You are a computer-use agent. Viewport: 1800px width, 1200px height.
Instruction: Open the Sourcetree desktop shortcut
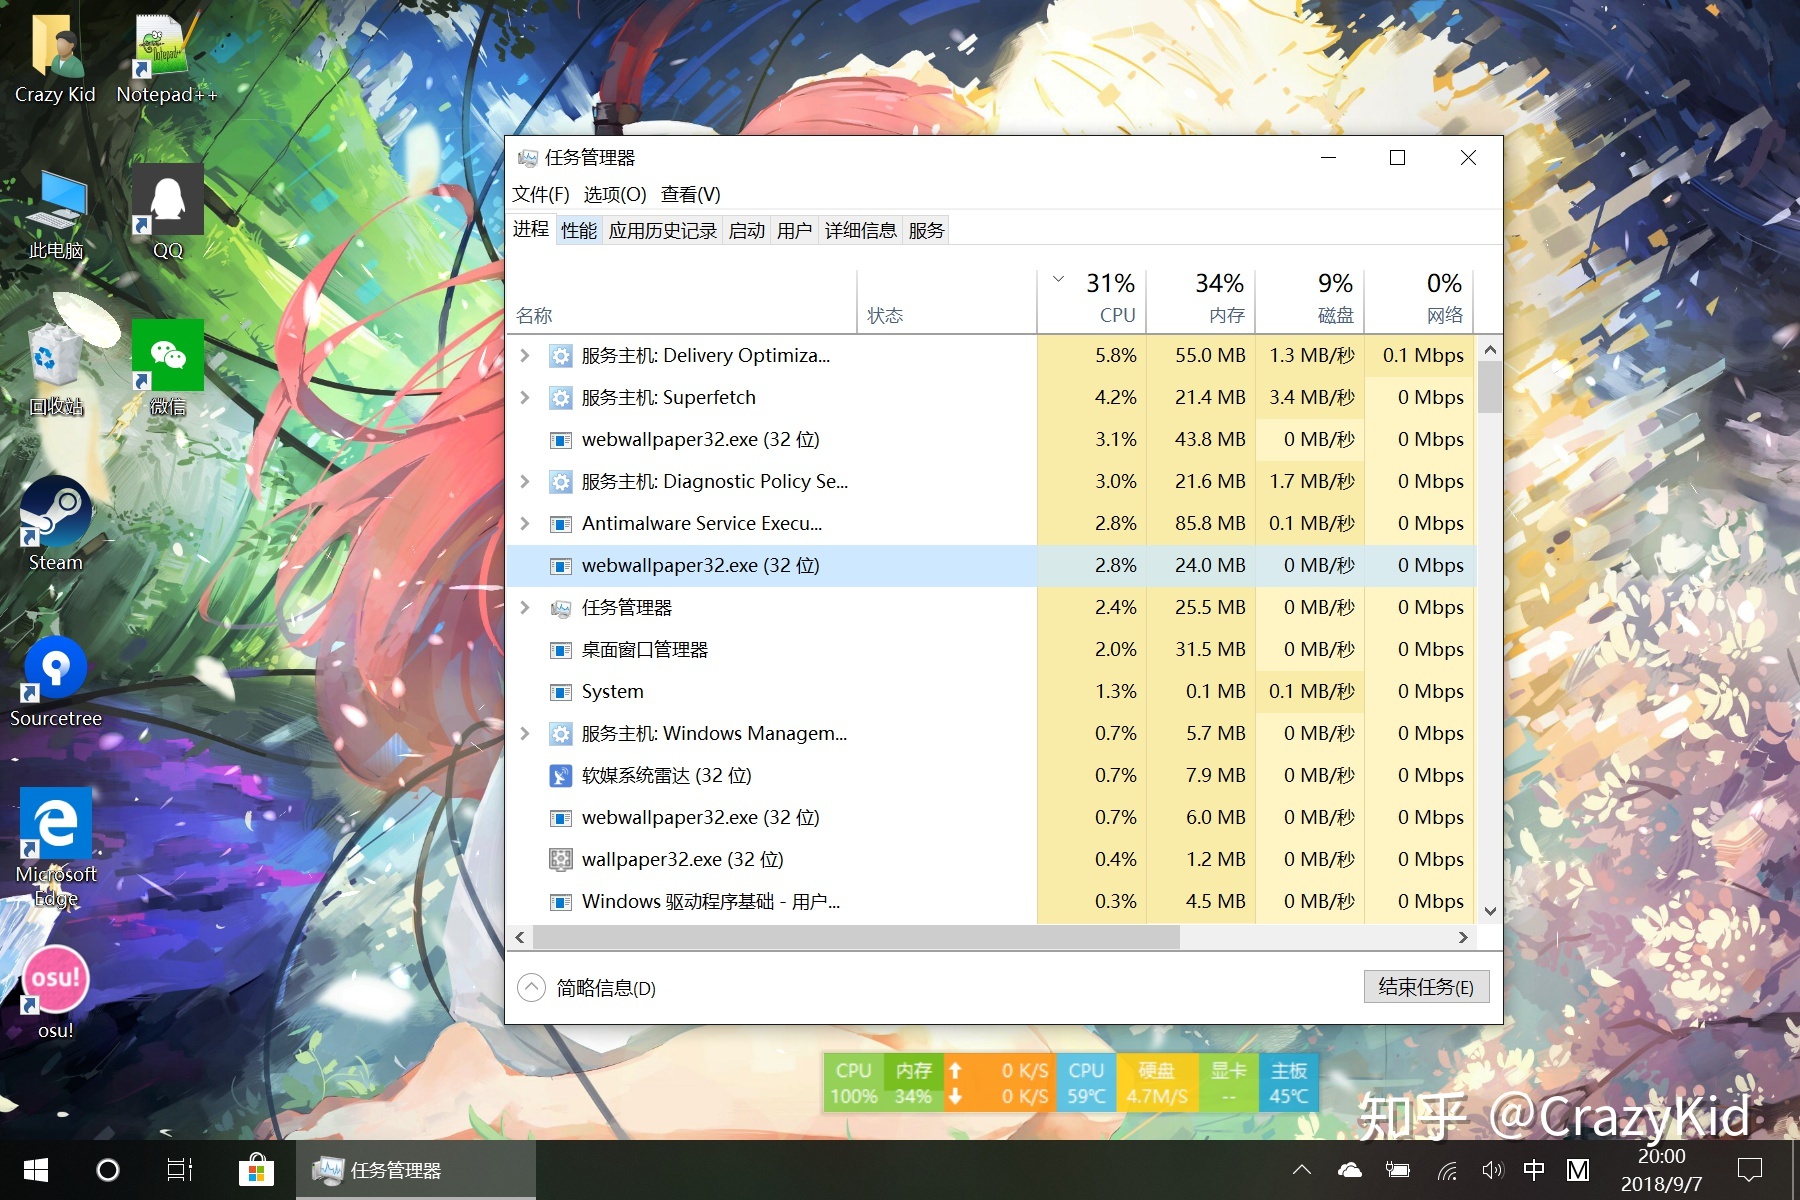click(x=55, y=670)
